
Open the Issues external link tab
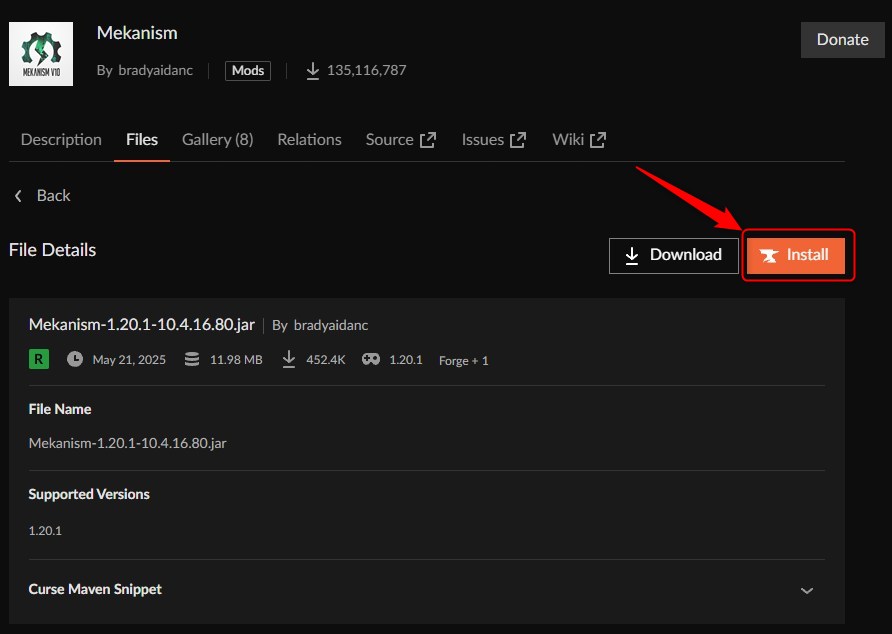tap(494, 139)
